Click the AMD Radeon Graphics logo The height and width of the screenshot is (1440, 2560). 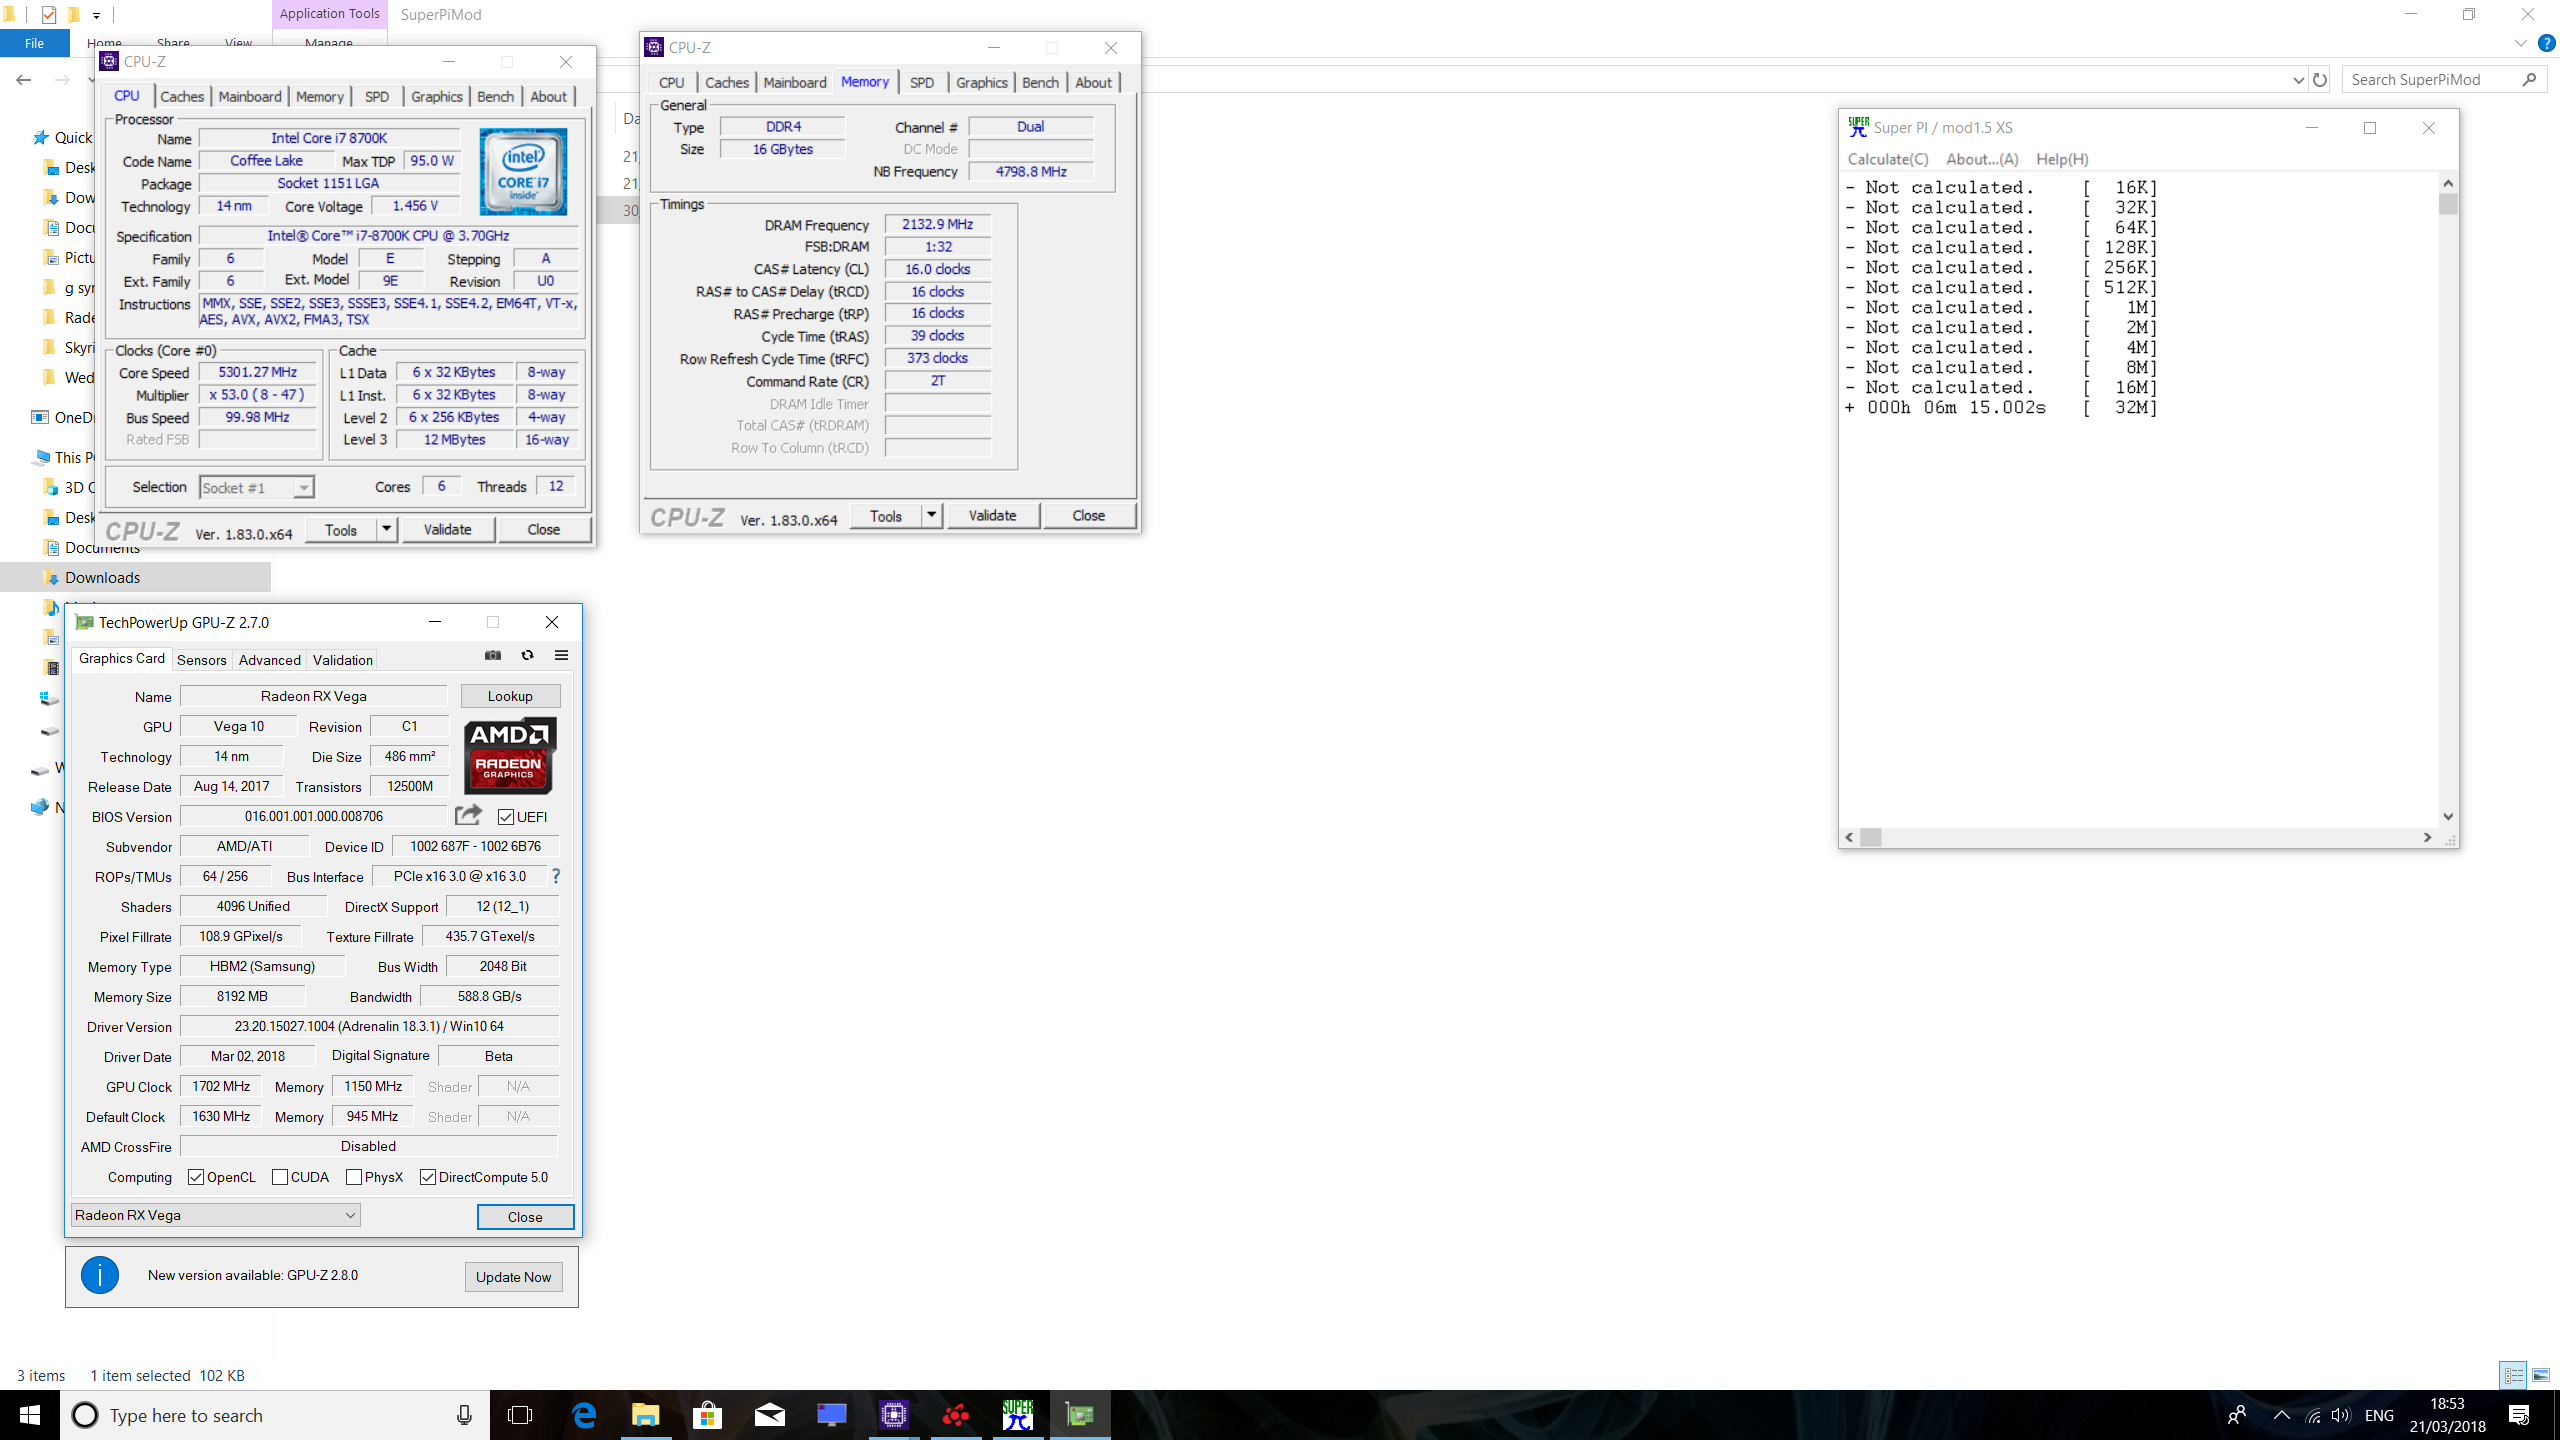coord(510,755)
